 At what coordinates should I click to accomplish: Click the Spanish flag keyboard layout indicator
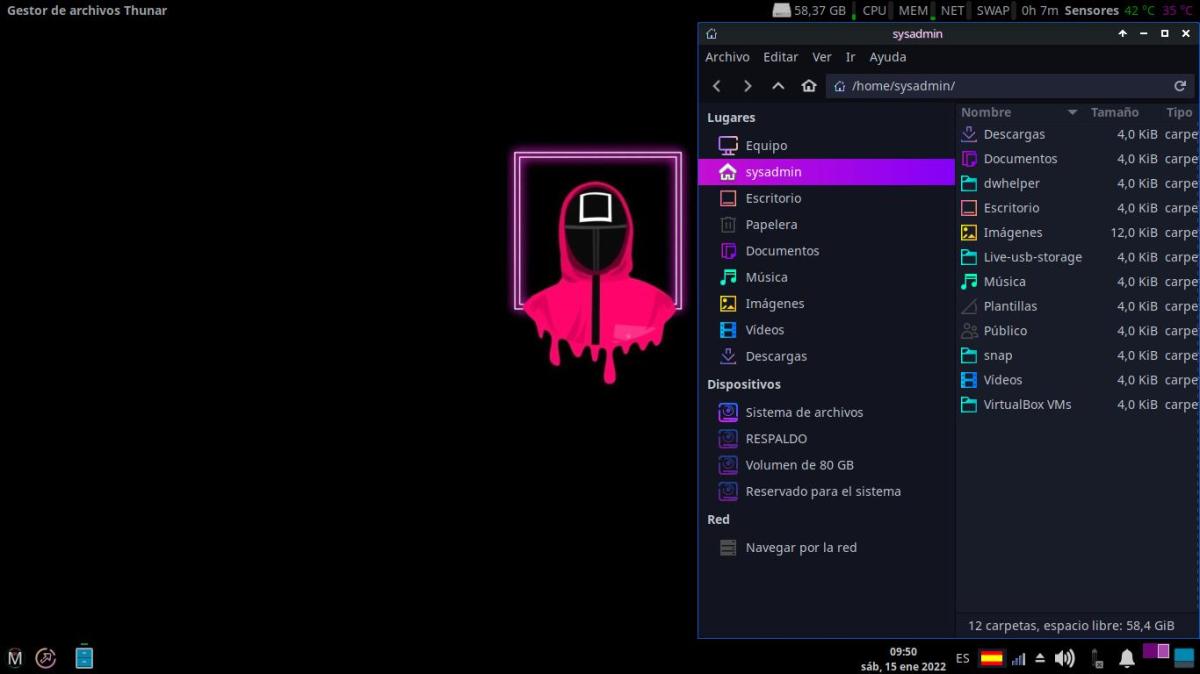coord(991,658)
